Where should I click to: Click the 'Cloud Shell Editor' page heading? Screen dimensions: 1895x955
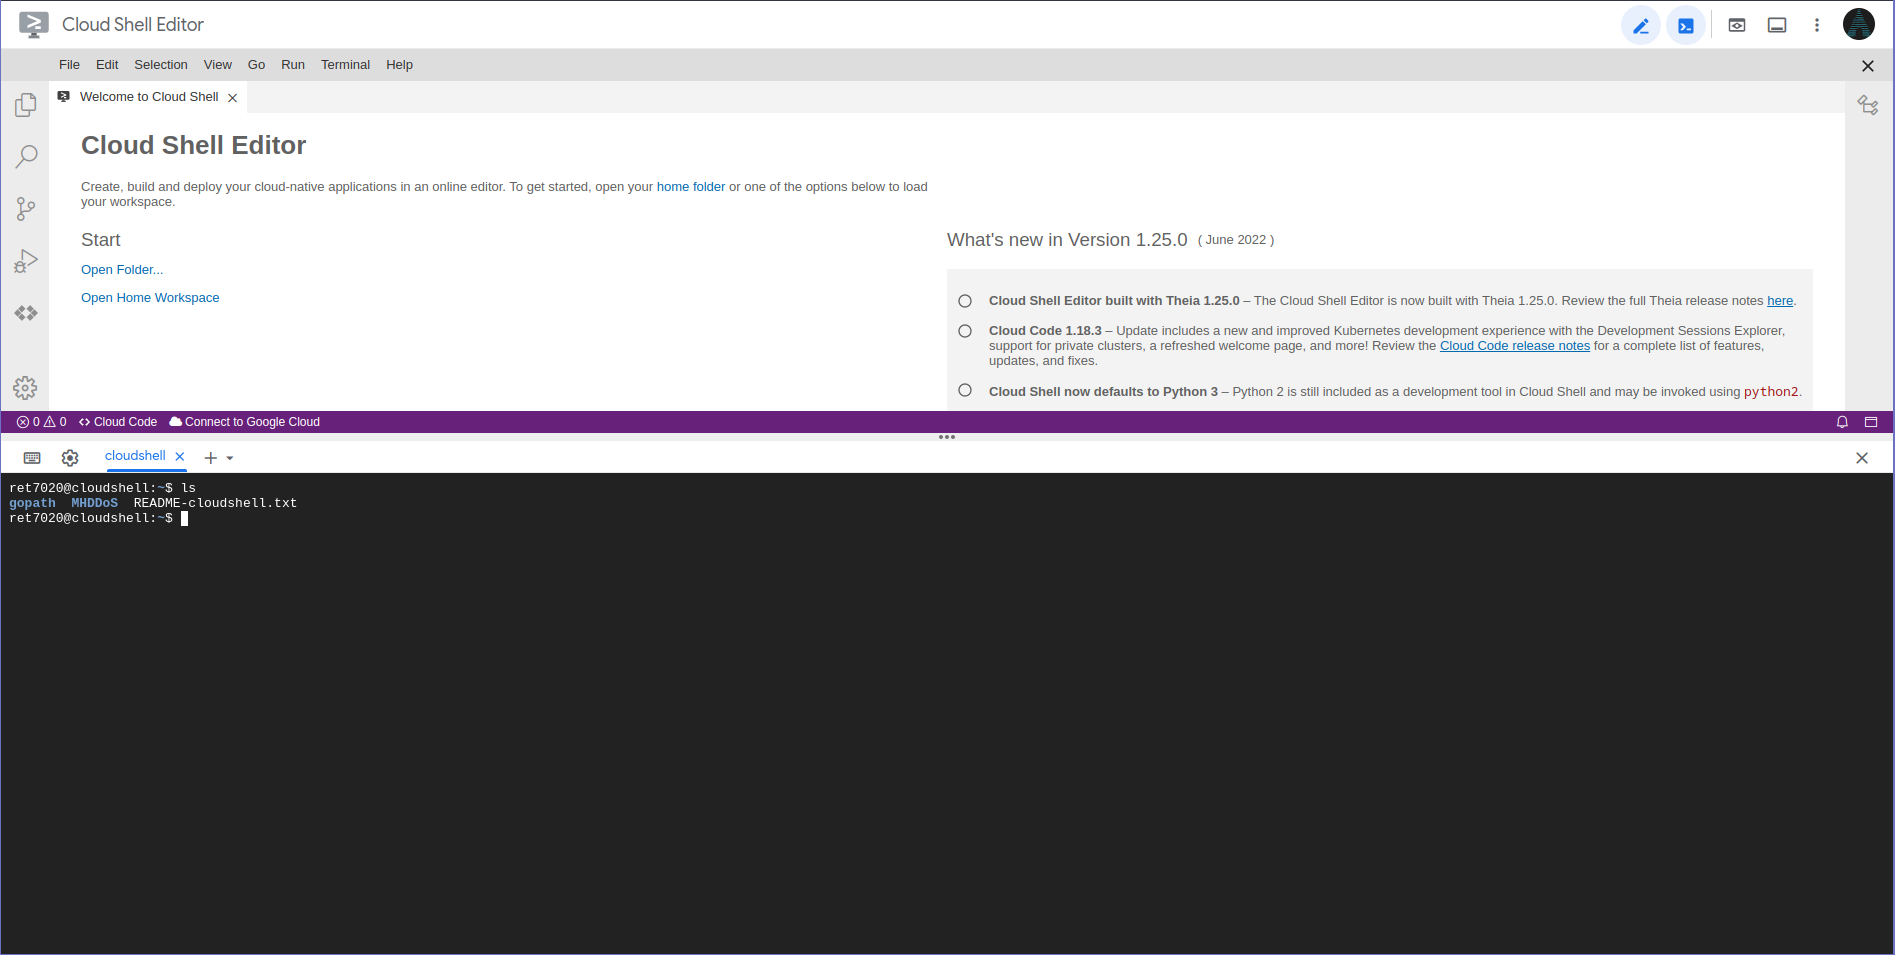[194, 146]
